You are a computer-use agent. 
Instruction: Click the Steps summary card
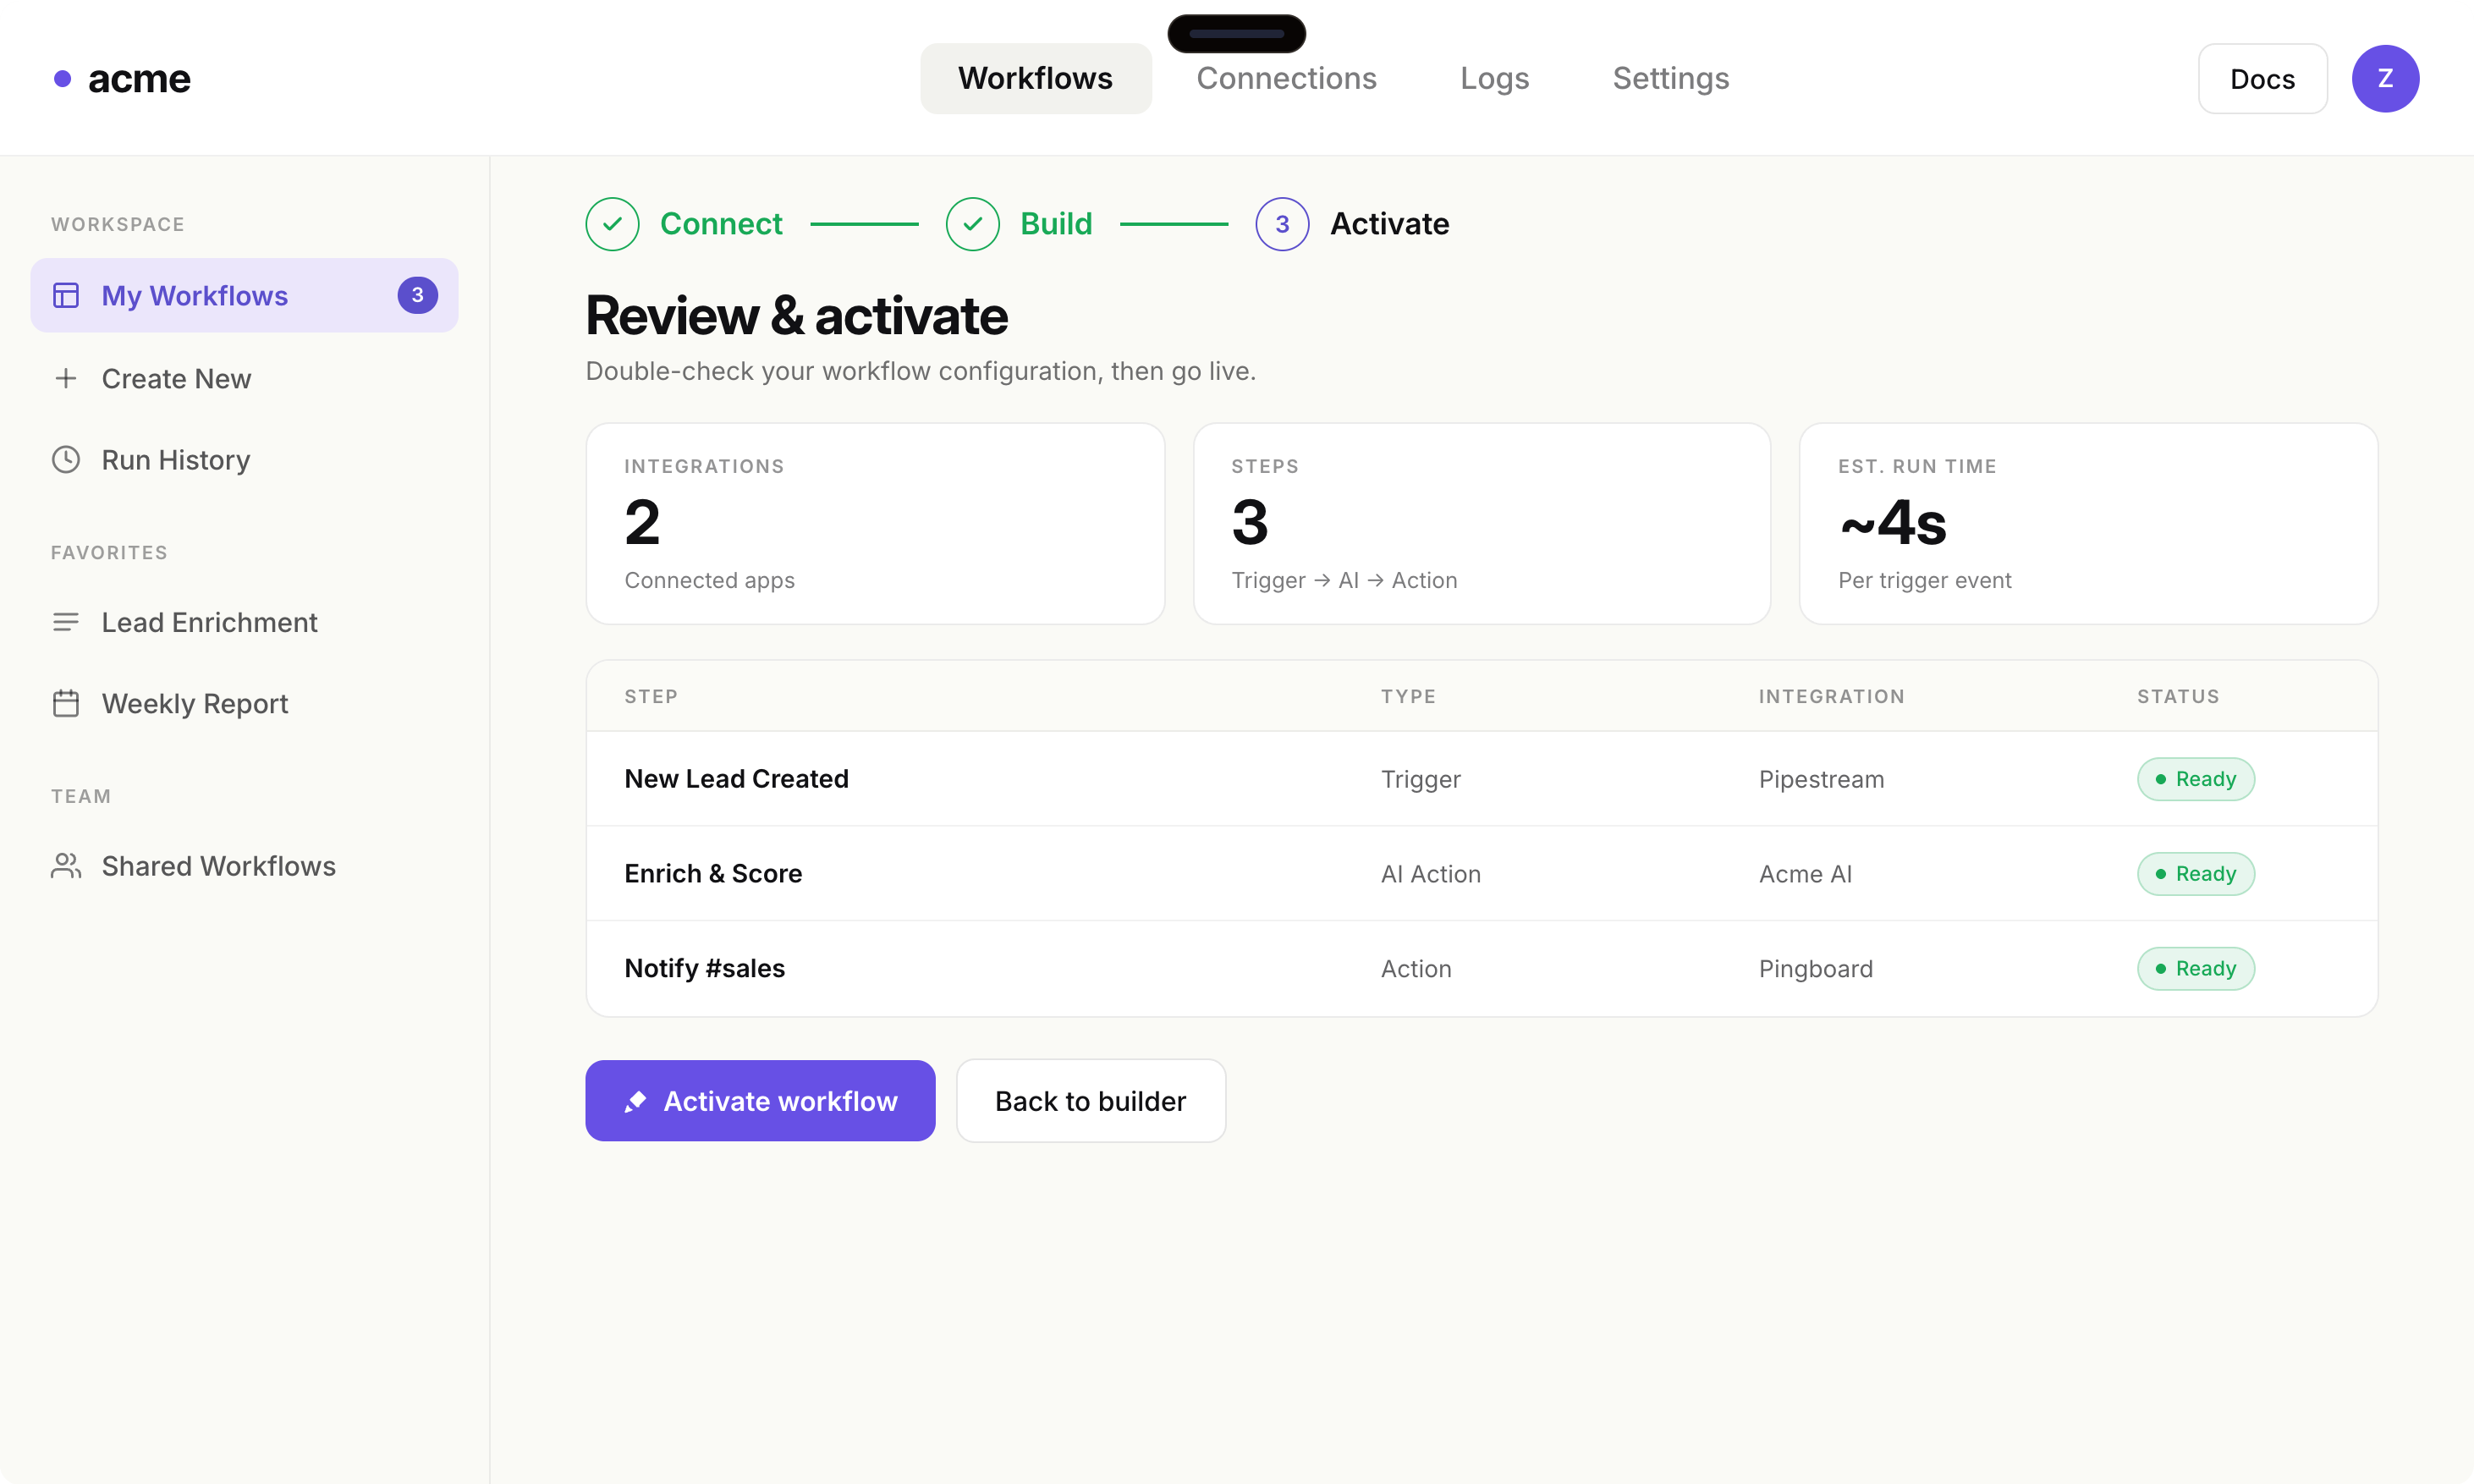pyautogui.click(x=1481, y=523)
